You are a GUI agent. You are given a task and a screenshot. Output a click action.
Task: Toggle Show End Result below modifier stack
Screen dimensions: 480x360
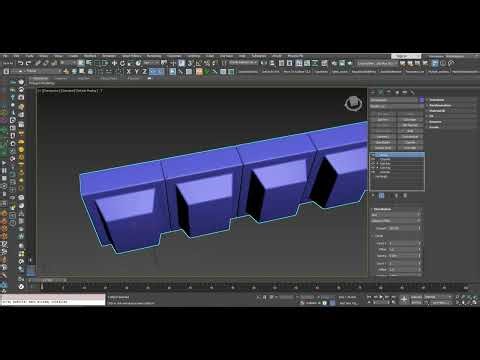click(382, 196)
